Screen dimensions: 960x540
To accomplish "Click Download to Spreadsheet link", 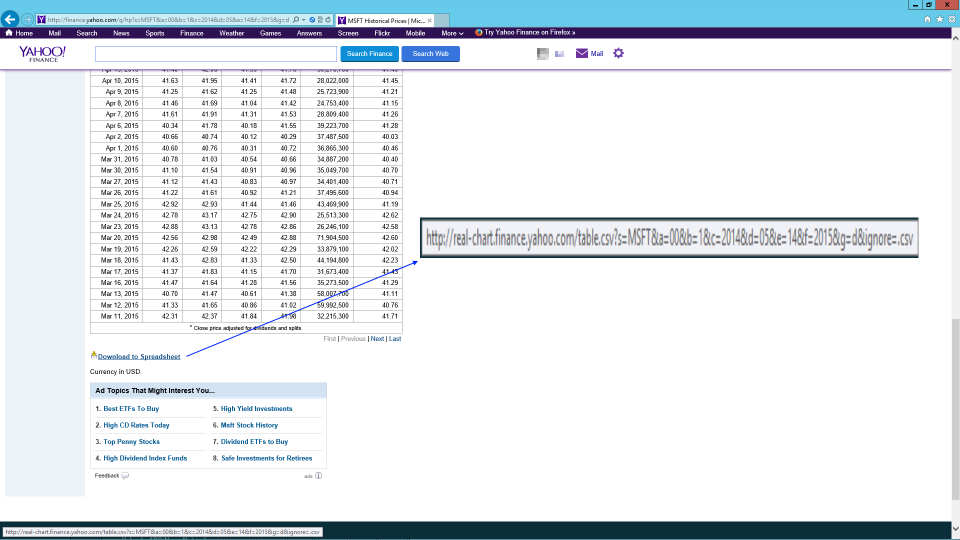I will [x=139, y=356].
